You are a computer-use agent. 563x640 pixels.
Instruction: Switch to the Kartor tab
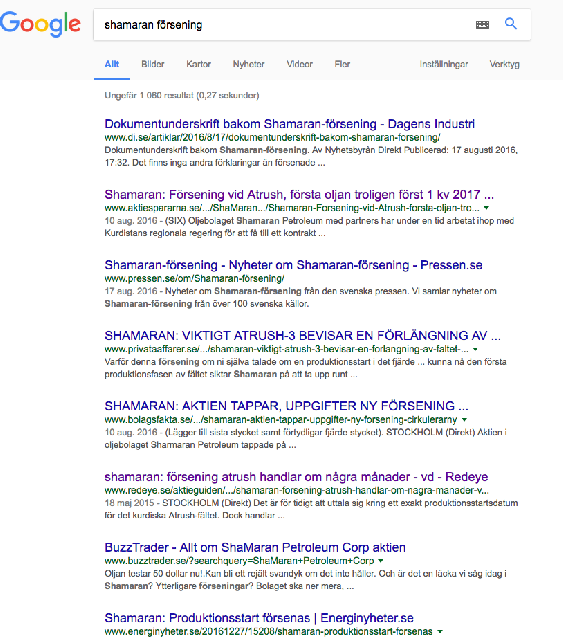(198, 64)
